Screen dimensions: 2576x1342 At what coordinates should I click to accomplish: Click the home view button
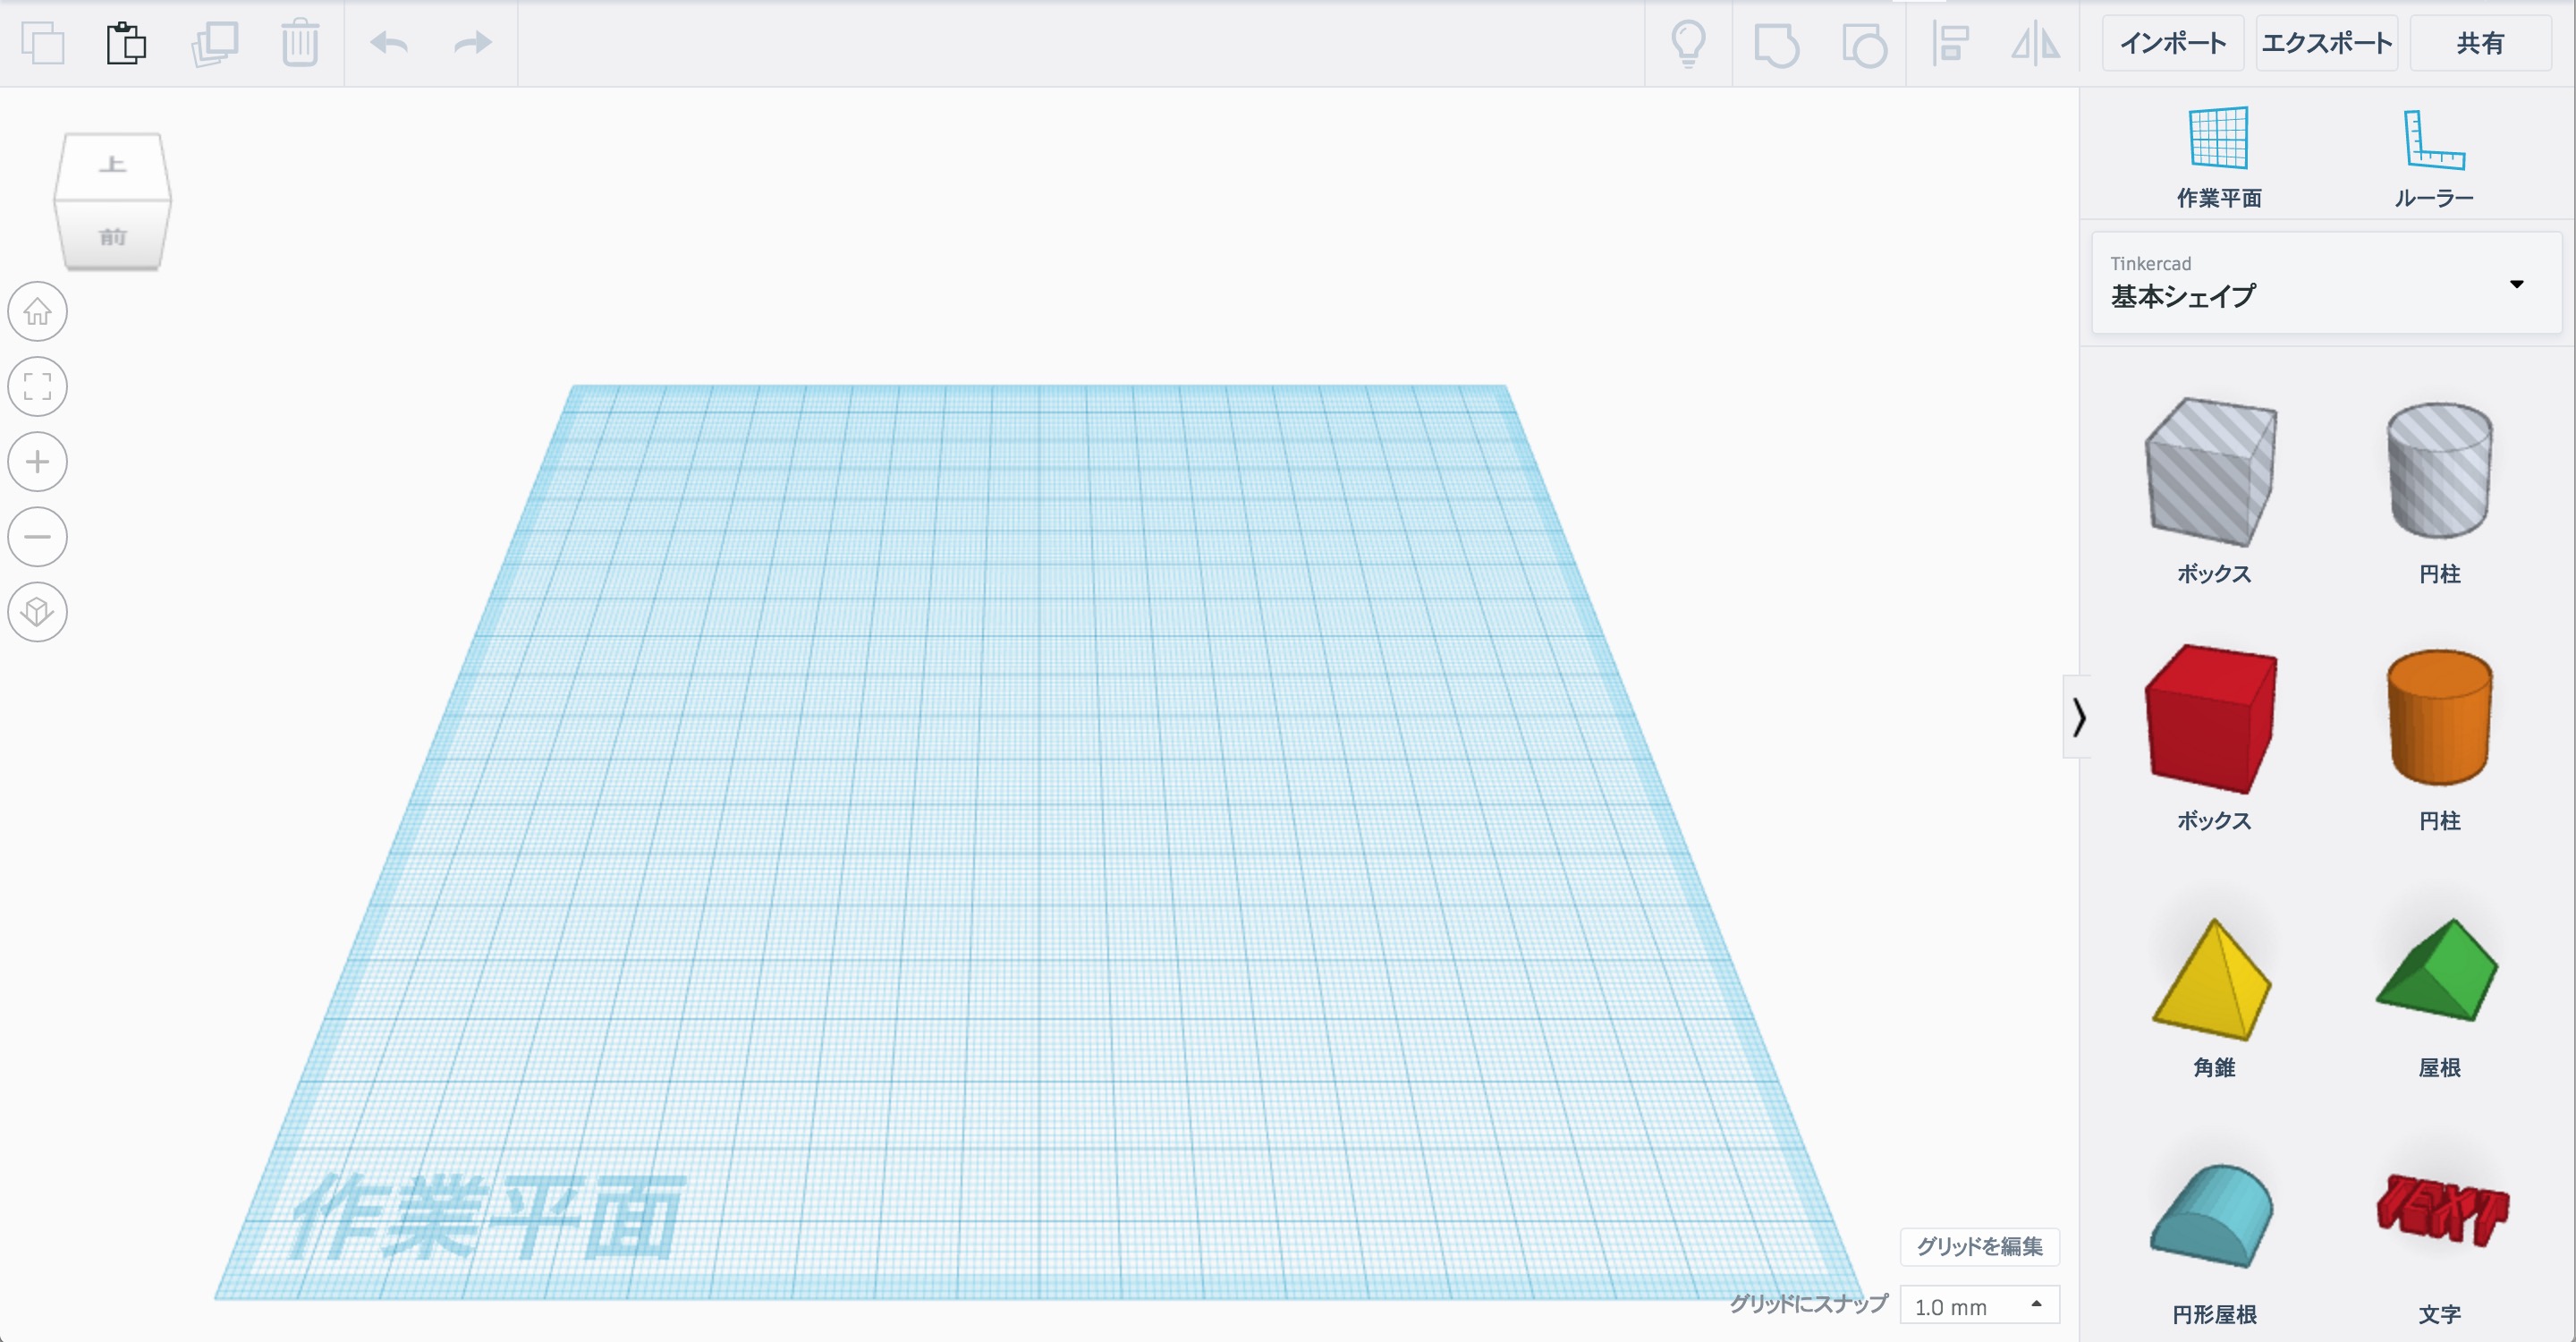(x=38, y=312)
